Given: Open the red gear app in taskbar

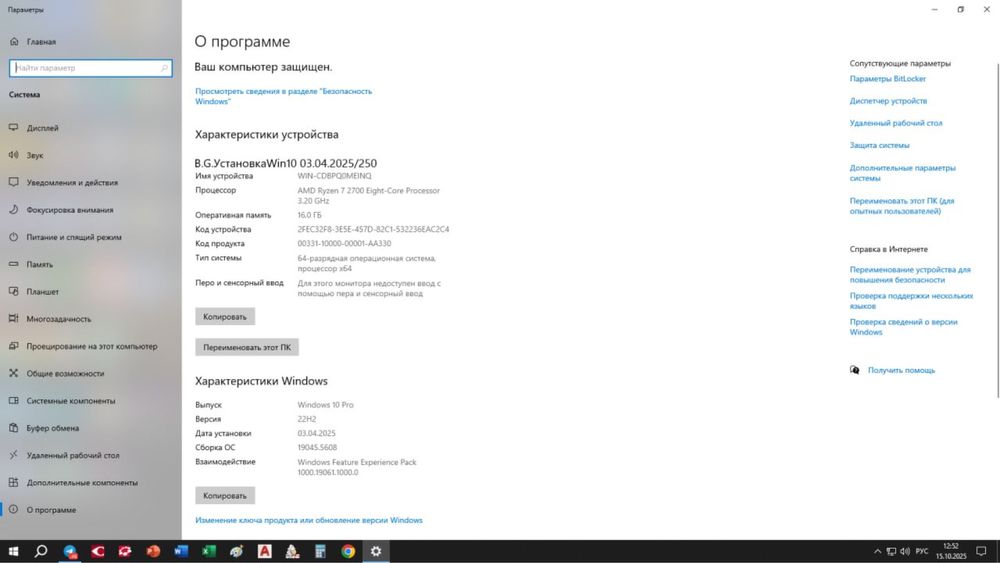Looking at the screenshot, I should click(x=125, y=551).
